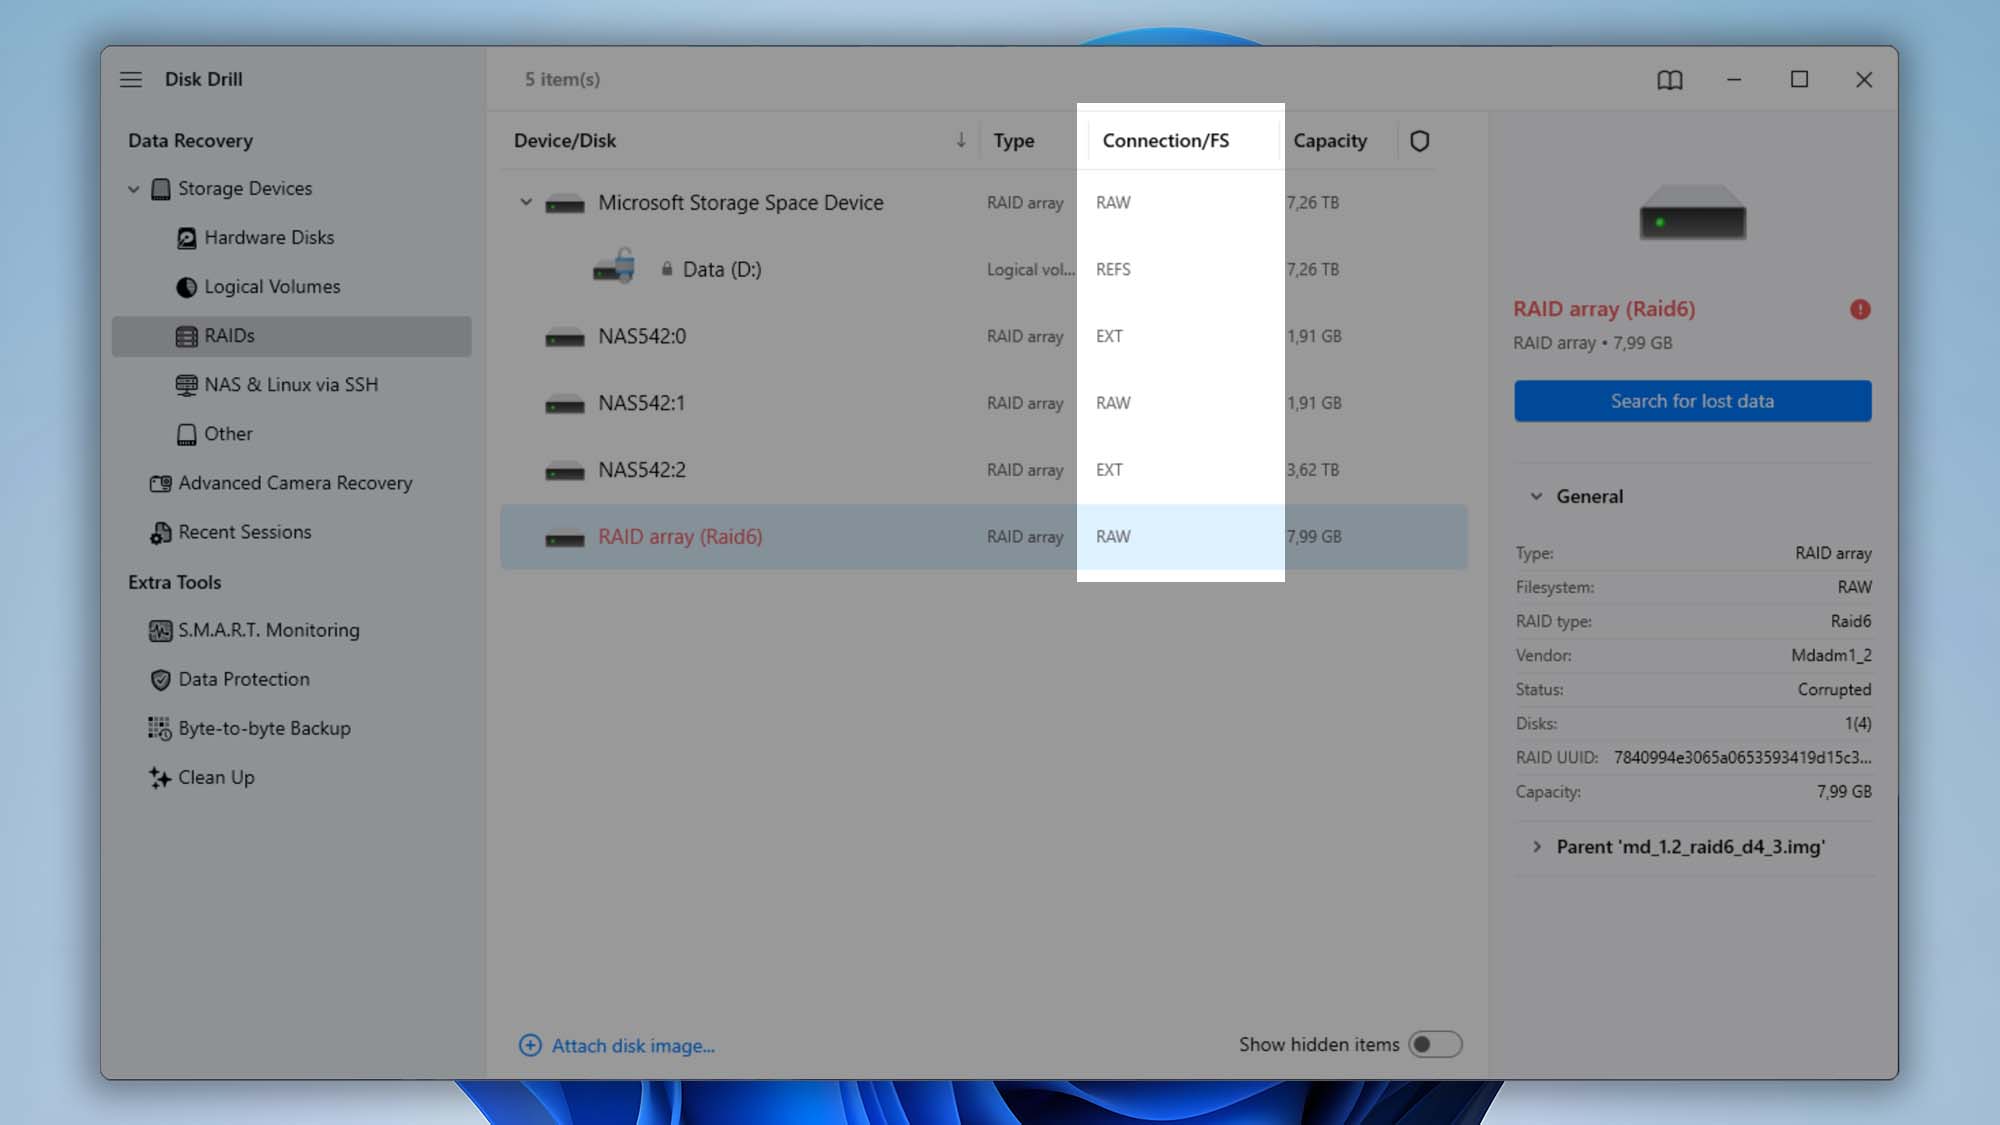This screenshot has width=2000, height=1125.
Task: Select the NAS542:2 array
Action: tap(984, 470)
